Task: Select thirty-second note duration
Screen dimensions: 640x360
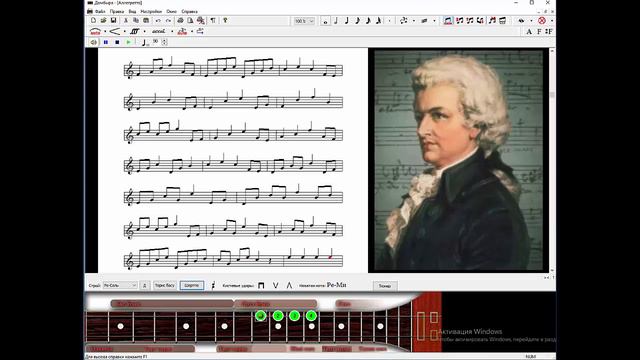Action: point(378,21)
